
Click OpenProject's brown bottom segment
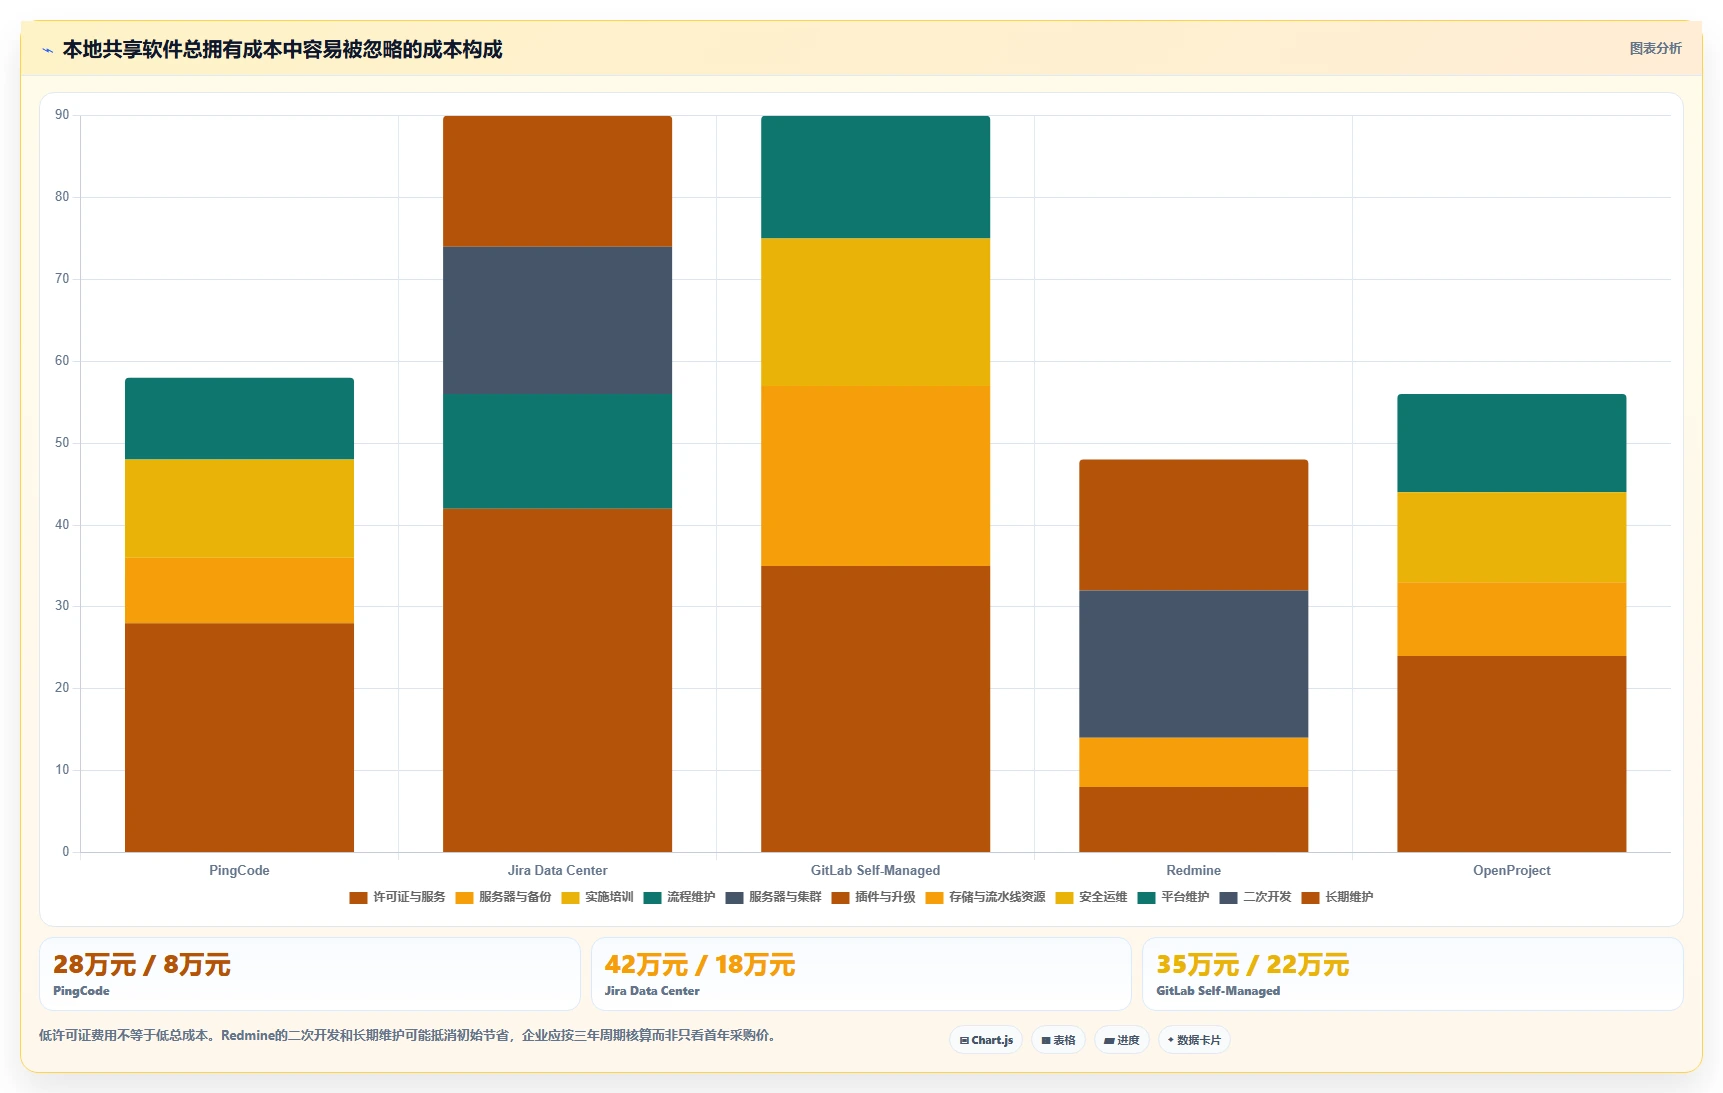click(x=1511, y=754)
